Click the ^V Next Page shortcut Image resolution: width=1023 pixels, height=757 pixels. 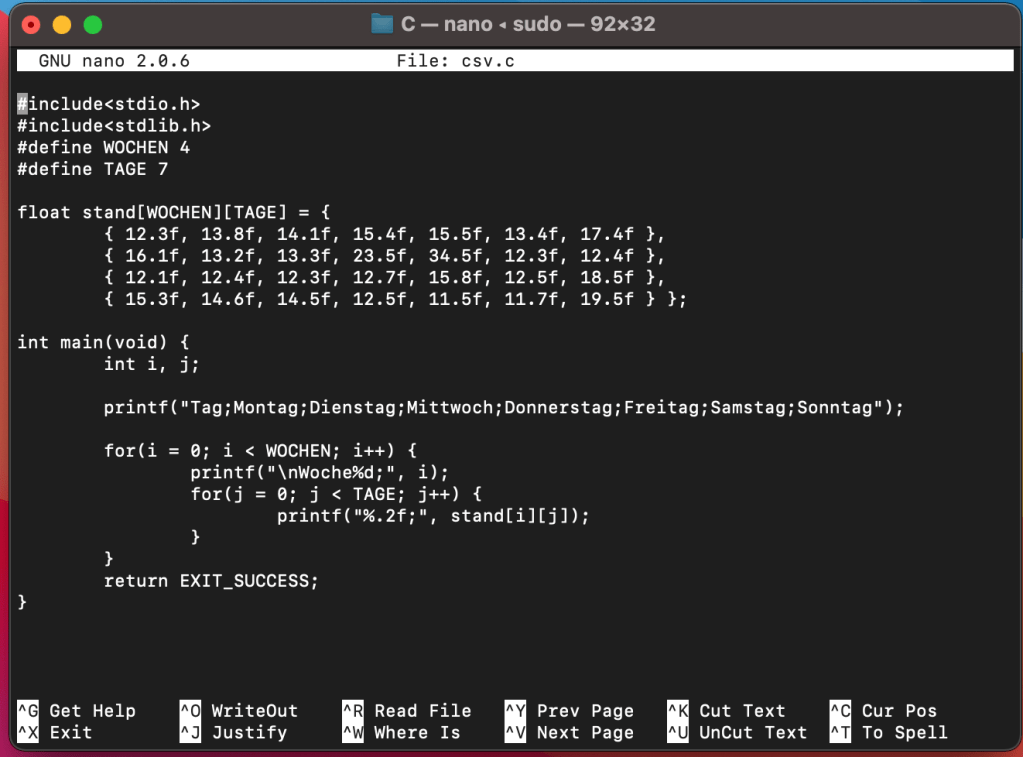click(x=569, y=733)
